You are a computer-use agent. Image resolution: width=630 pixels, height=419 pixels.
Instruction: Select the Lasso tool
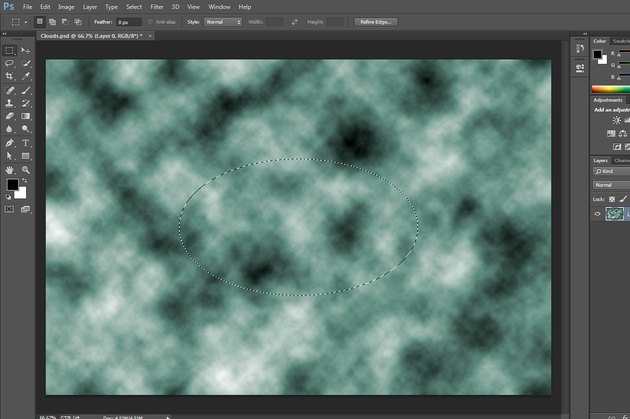point(10,63)
